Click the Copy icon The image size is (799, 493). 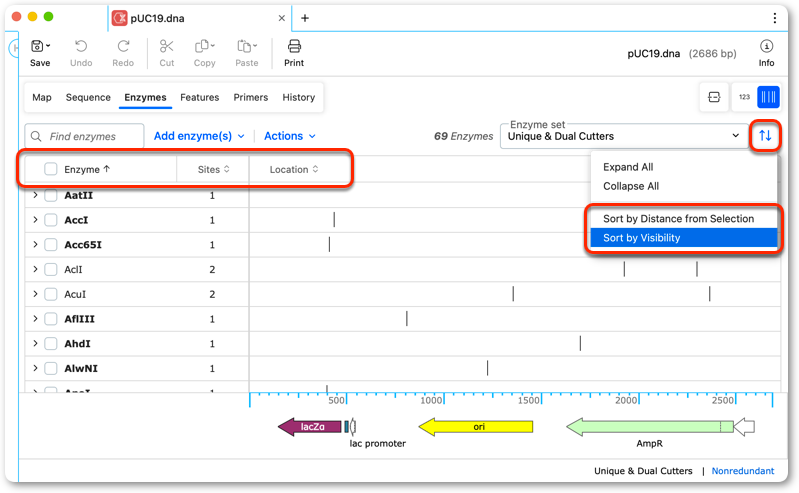202,46
